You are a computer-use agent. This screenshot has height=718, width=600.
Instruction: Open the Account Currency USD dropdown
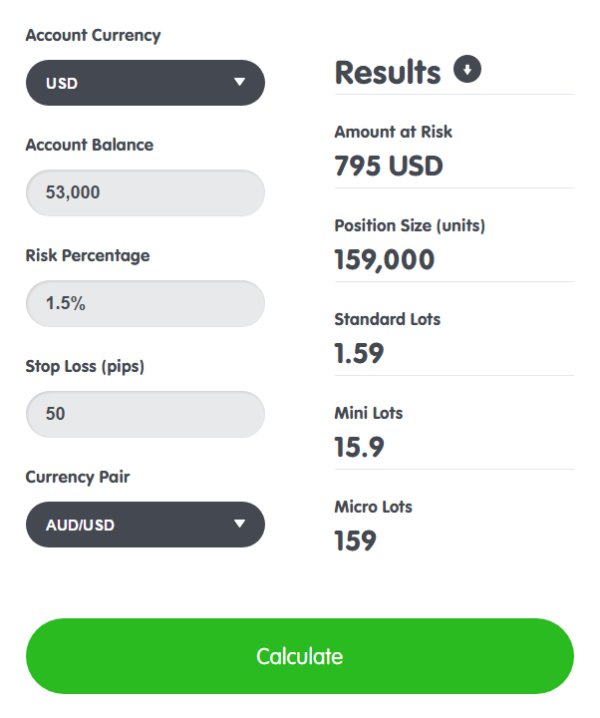click(x=145, y=83)
